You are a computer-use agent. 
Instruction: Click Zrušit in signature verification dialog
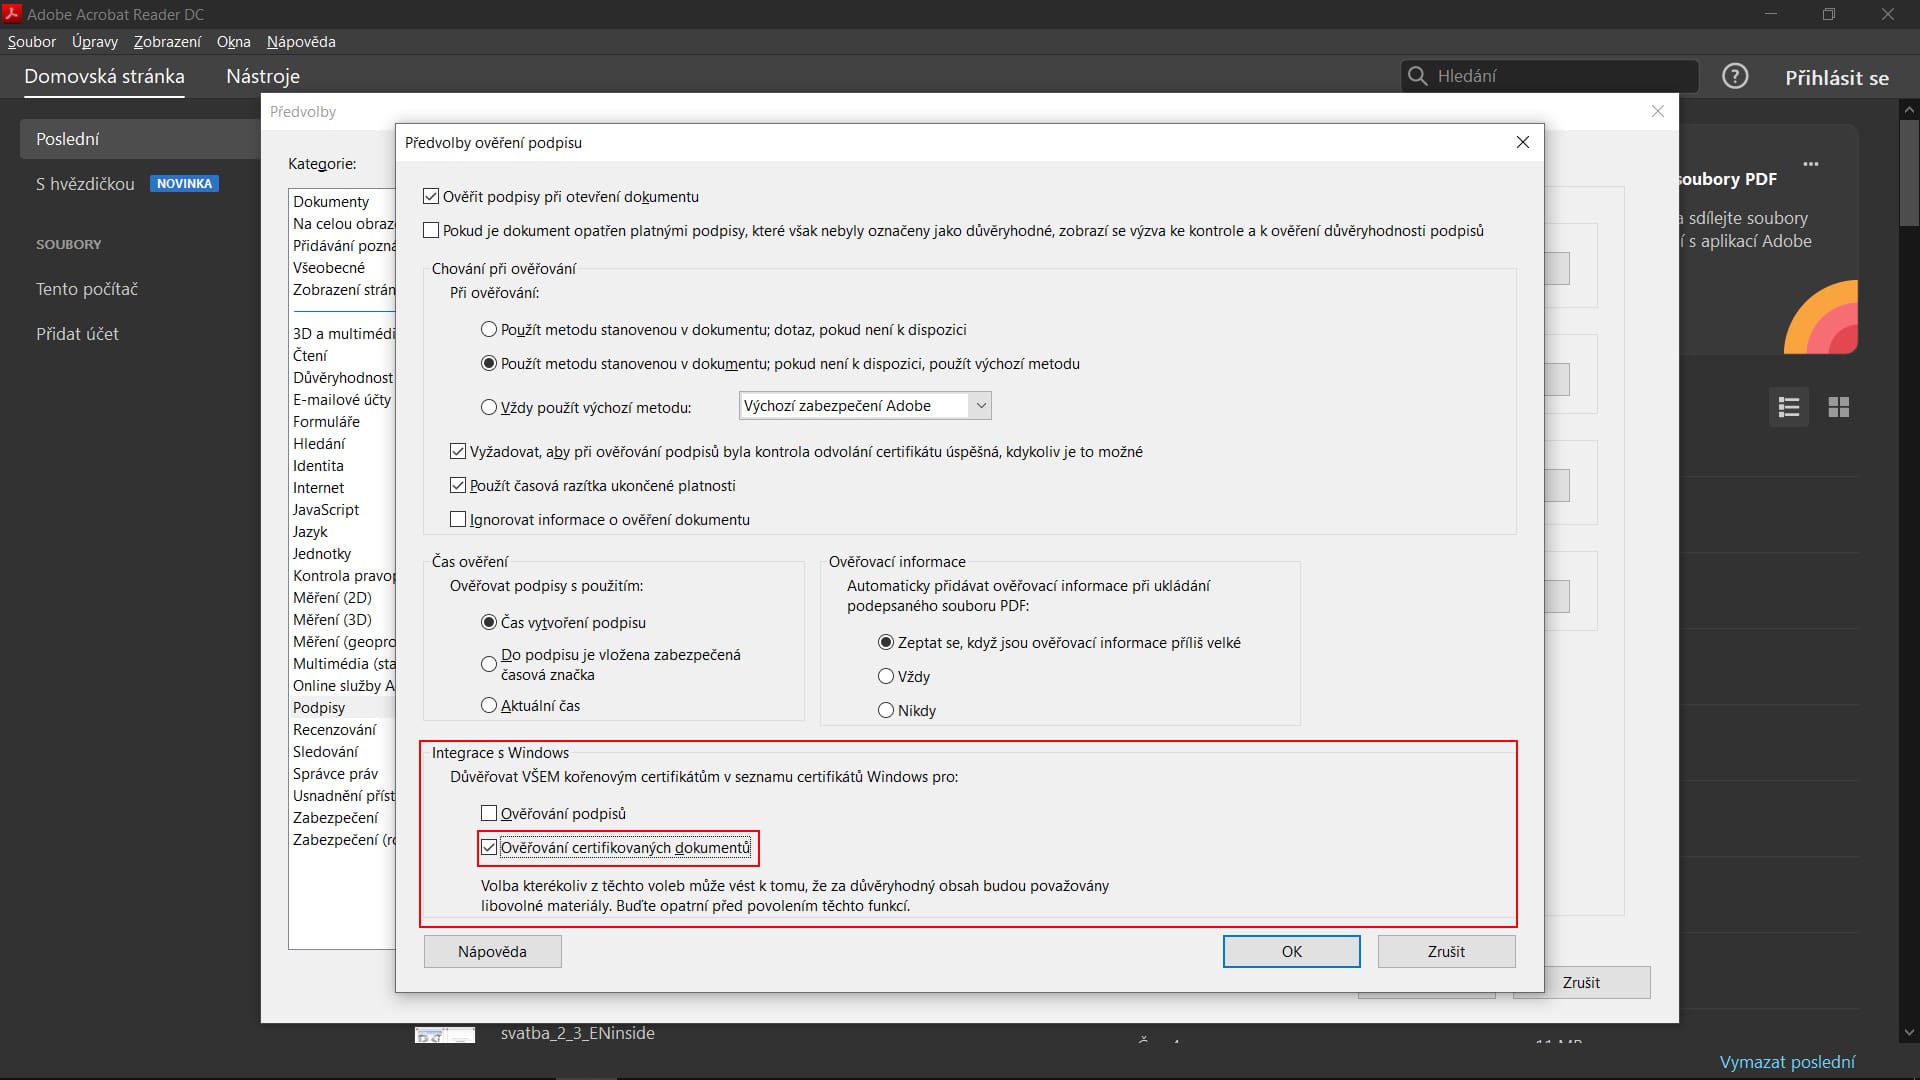point(1446,952)
